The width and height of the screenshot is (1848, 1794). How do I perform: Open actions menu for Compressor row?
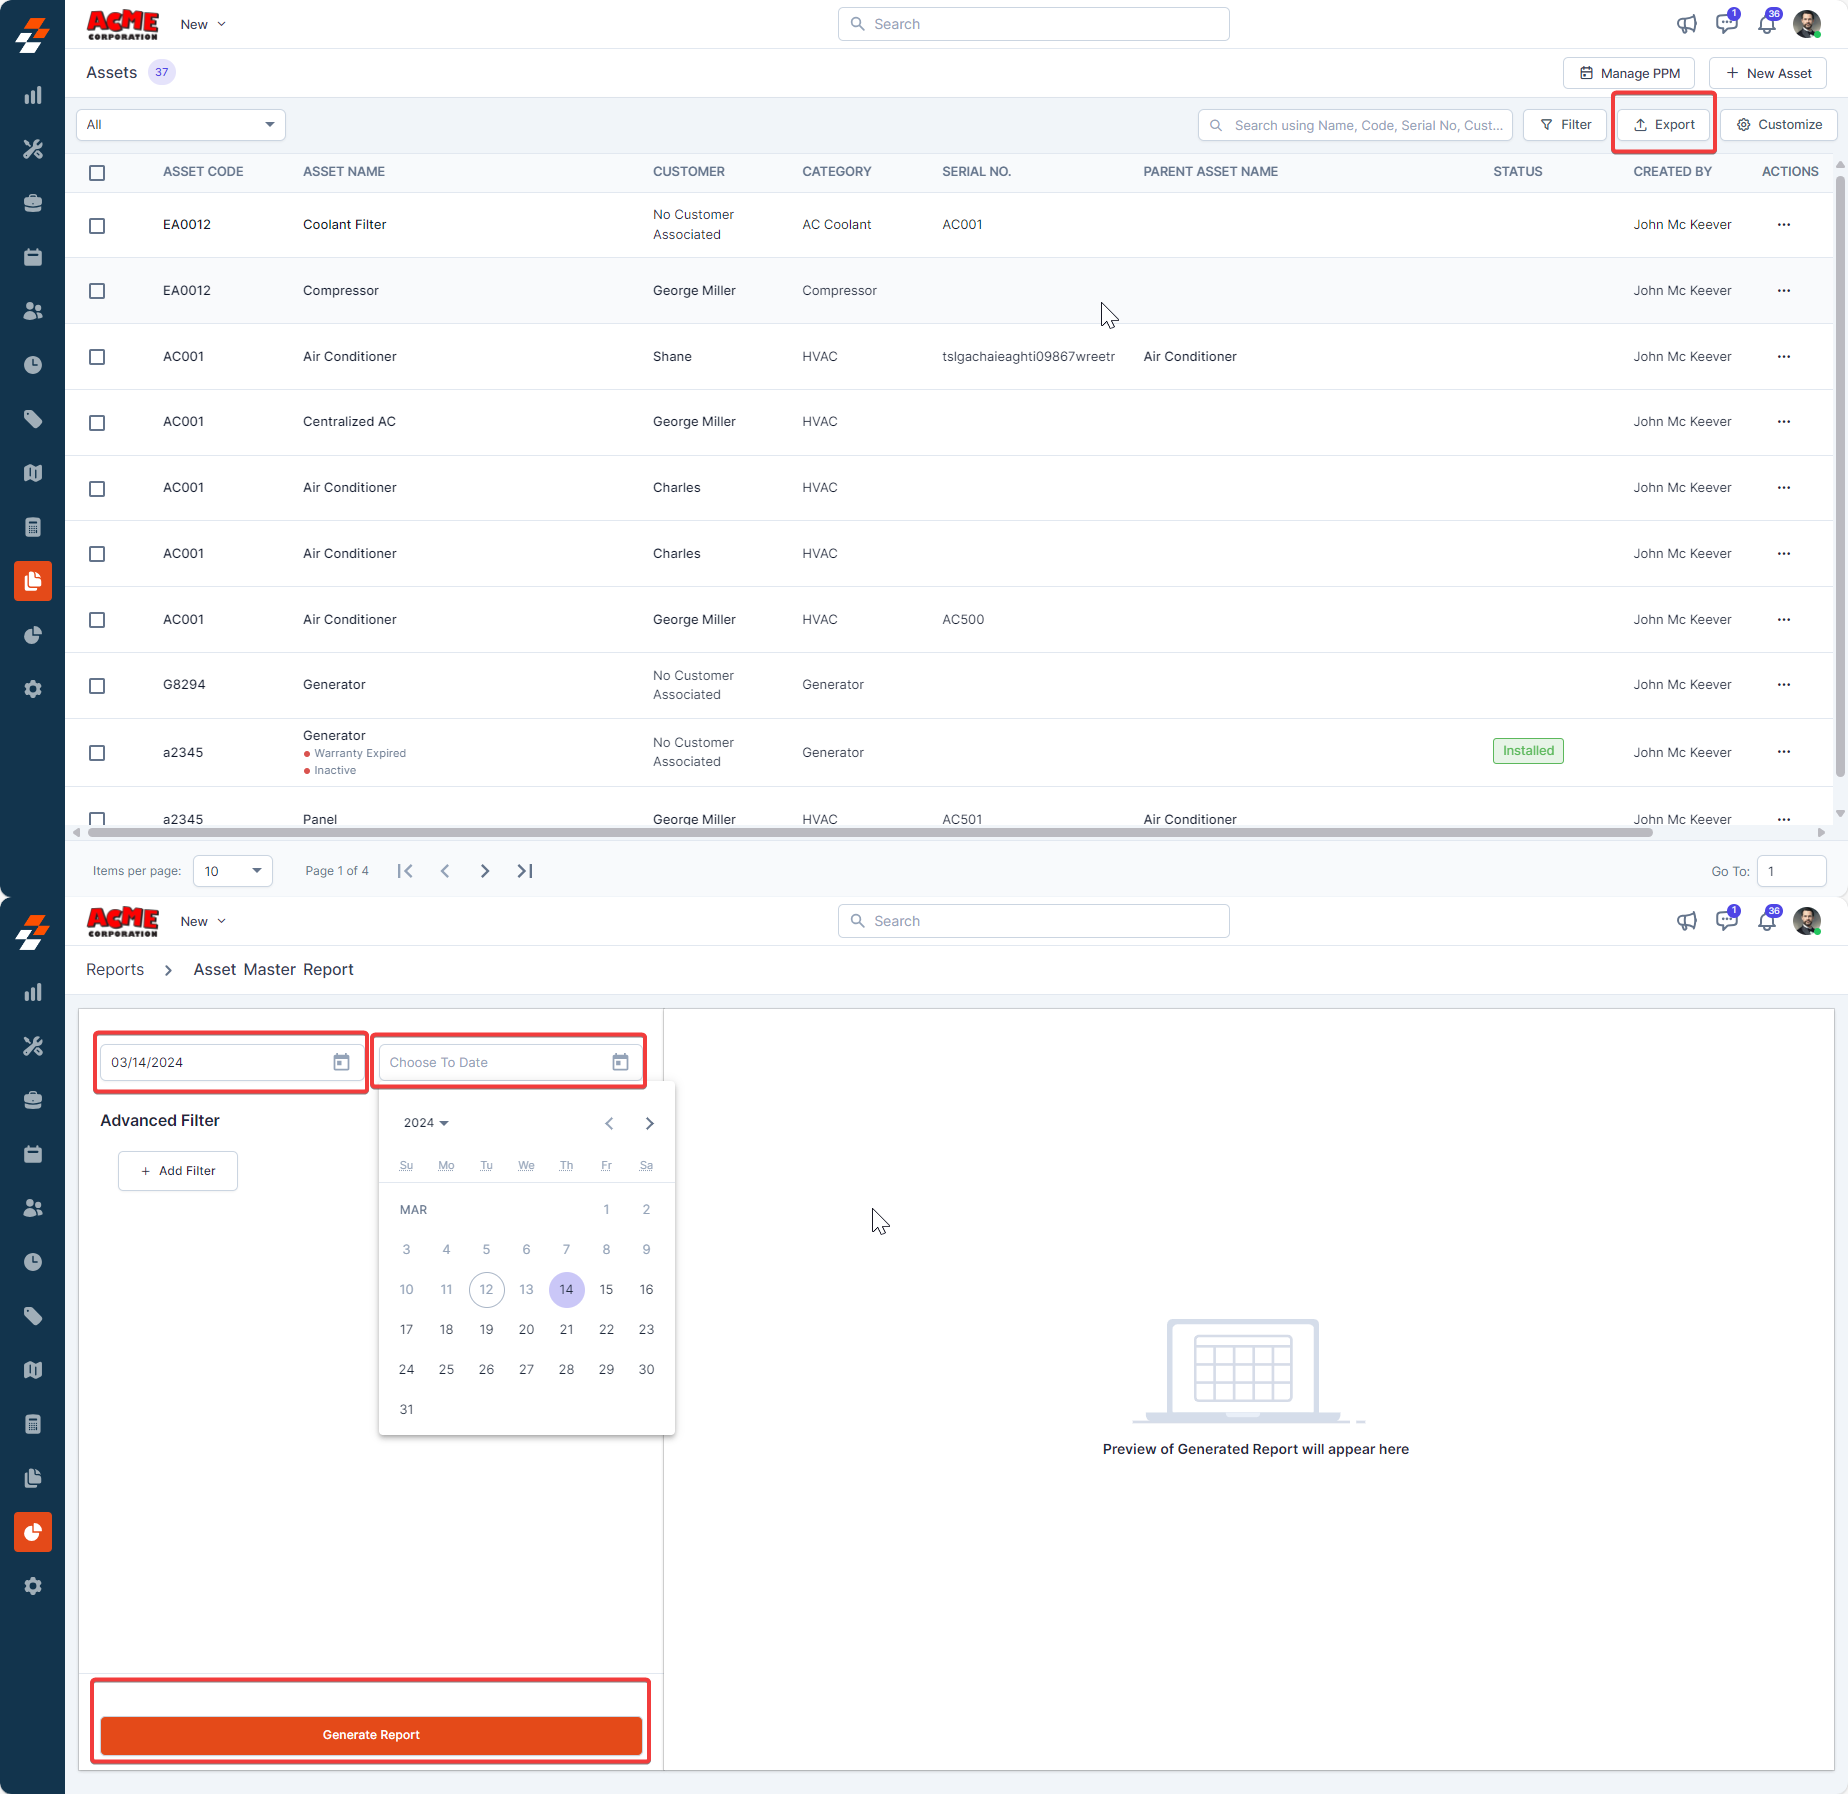tap(1784, 291)
